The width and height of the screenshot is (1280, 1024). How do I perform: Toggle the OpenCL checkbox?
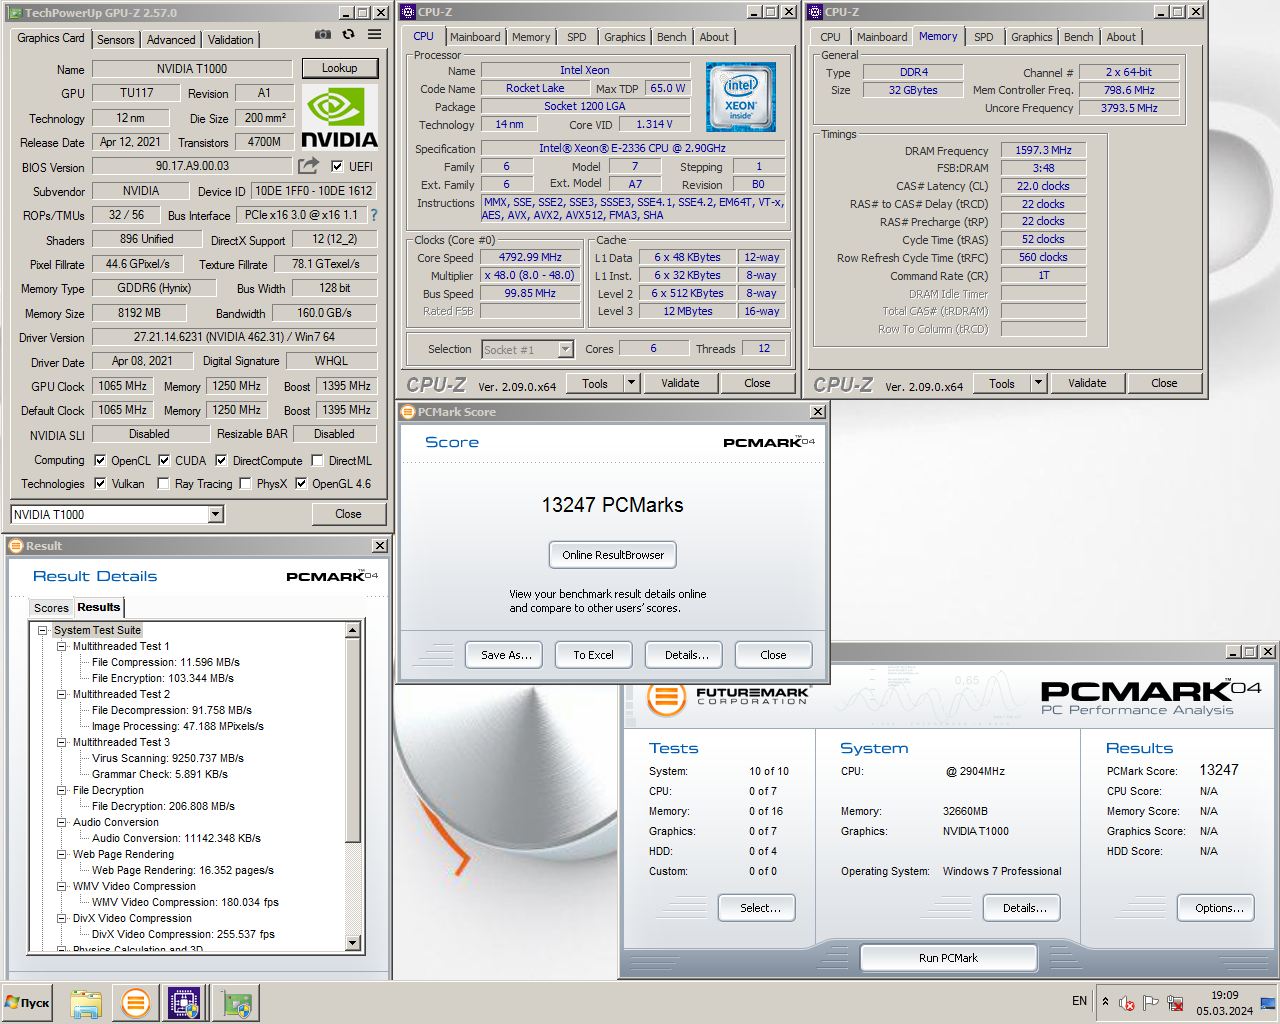pyautogui.click(x=100, y=460)
